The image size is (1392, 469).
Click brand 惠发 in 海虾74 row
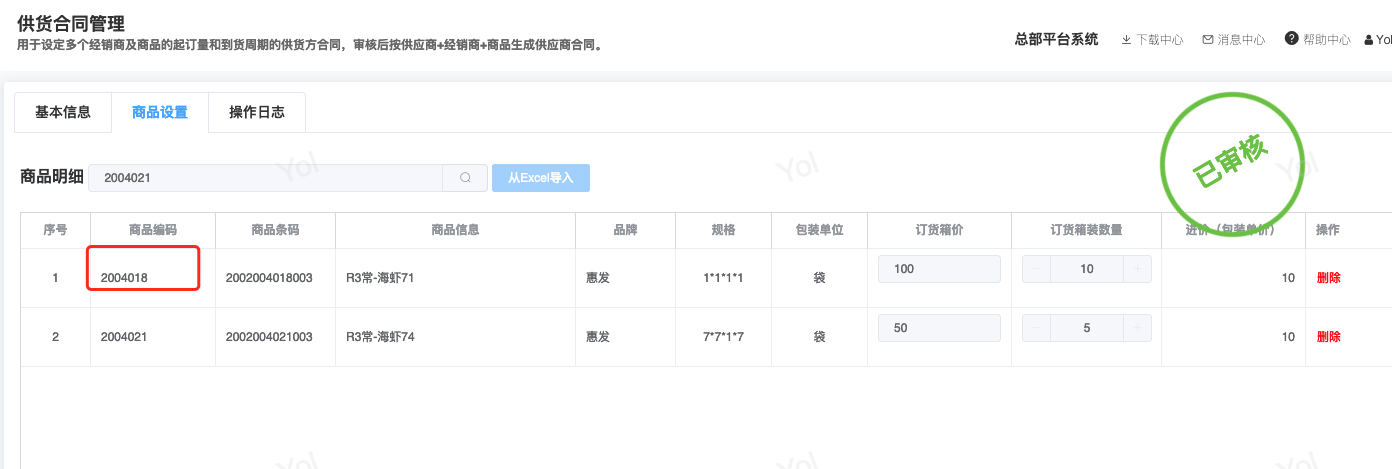coord(598,337)
